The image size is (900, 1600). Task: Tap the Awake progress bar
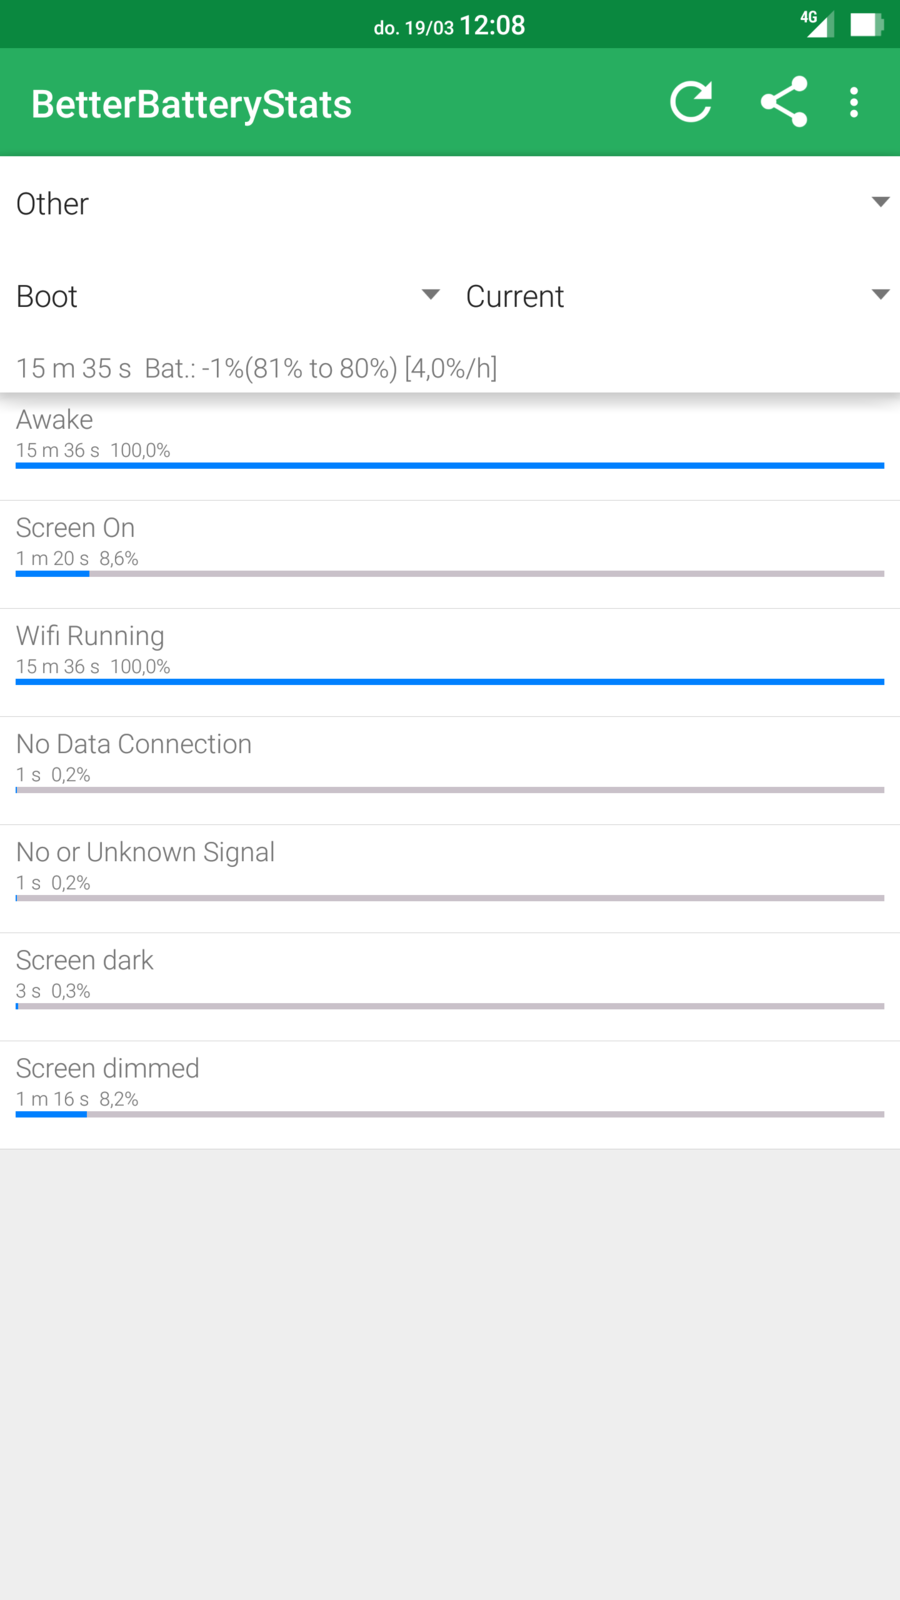pyautogui.click(x=450, y=466)
